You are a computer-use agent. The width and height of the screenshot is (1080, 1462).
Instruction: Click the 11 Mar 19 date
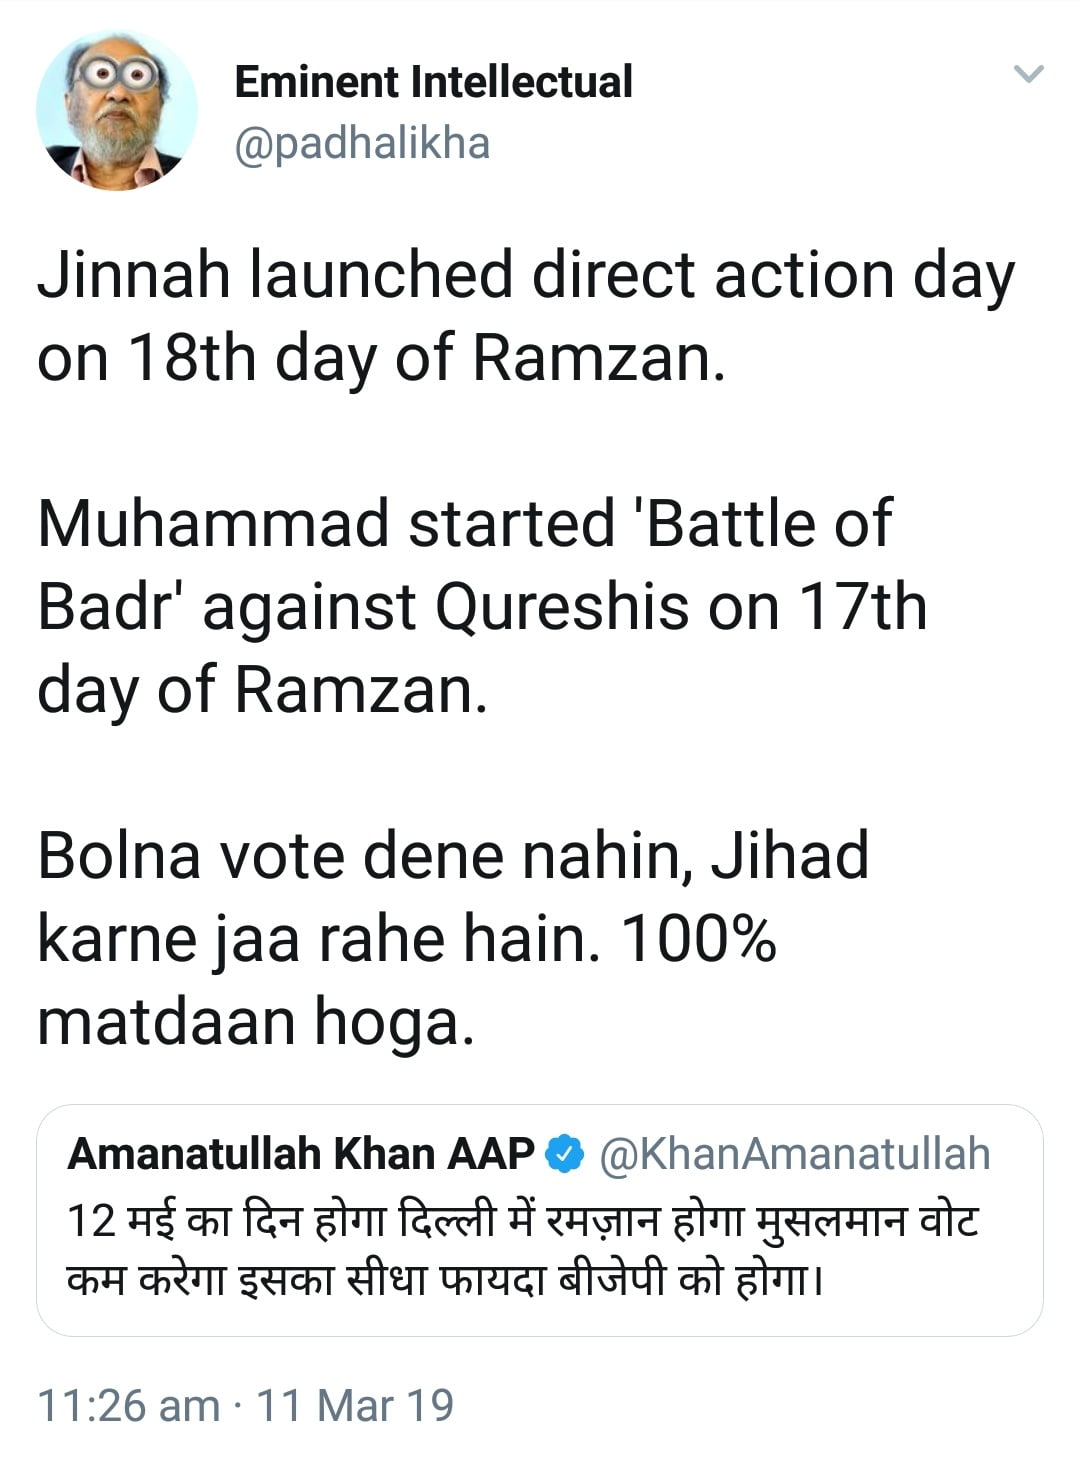click(355, 1405)
